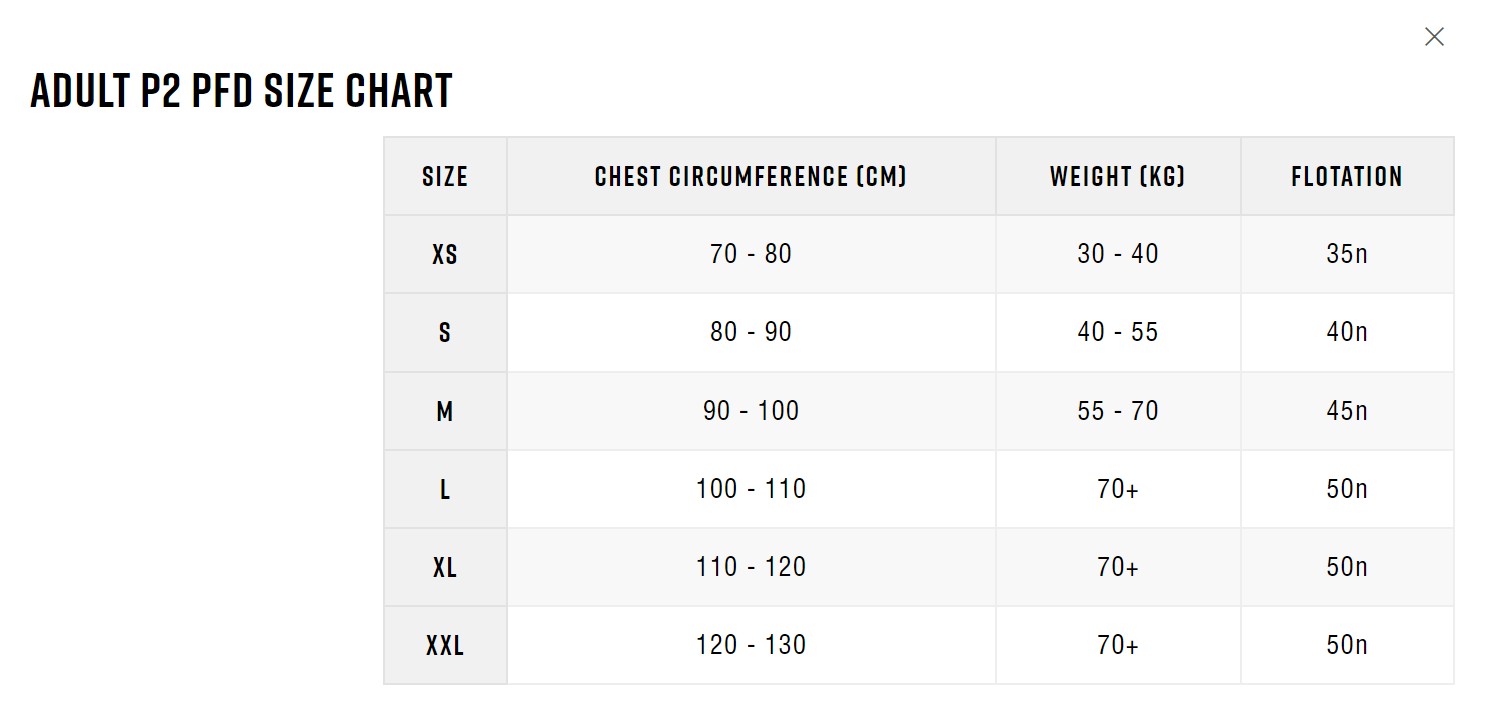Select the 35n flotation value
This screenshot has width=1488, height=720.
pyautogui.click(x=1347, y=254)
